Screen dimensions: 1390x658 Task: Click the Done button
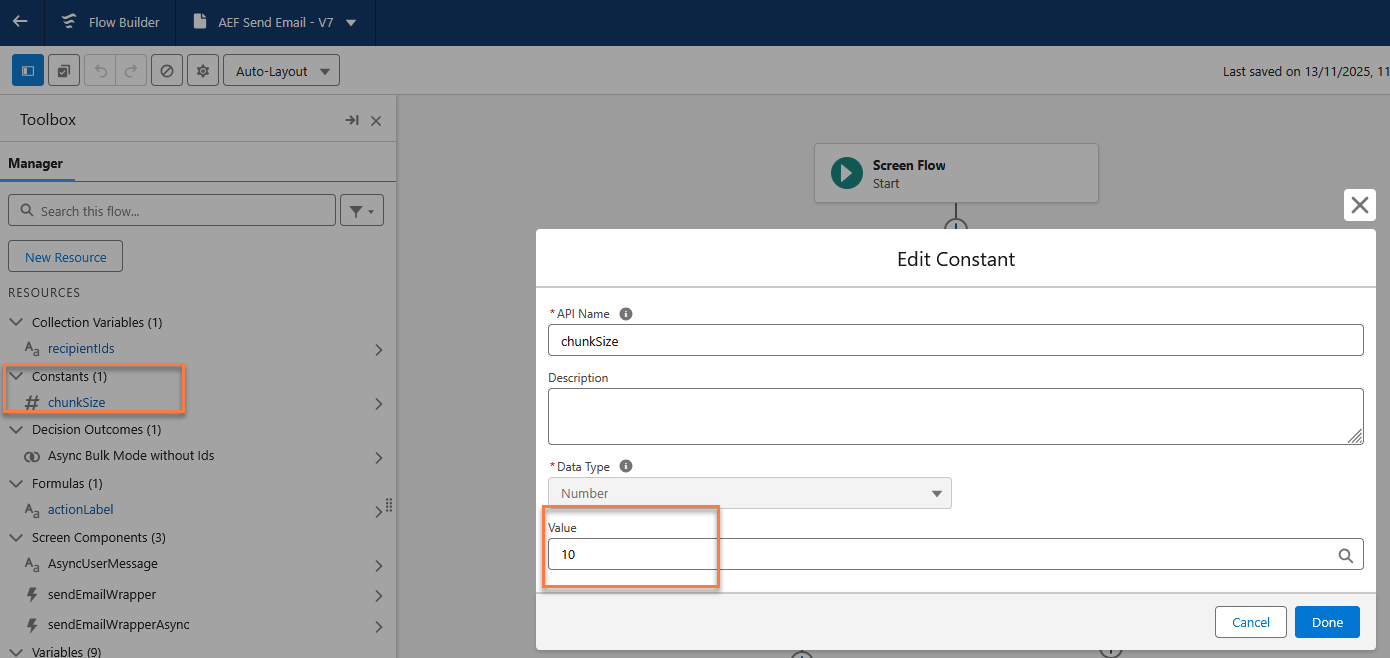pyautogui.click(x=1326, y=622)
